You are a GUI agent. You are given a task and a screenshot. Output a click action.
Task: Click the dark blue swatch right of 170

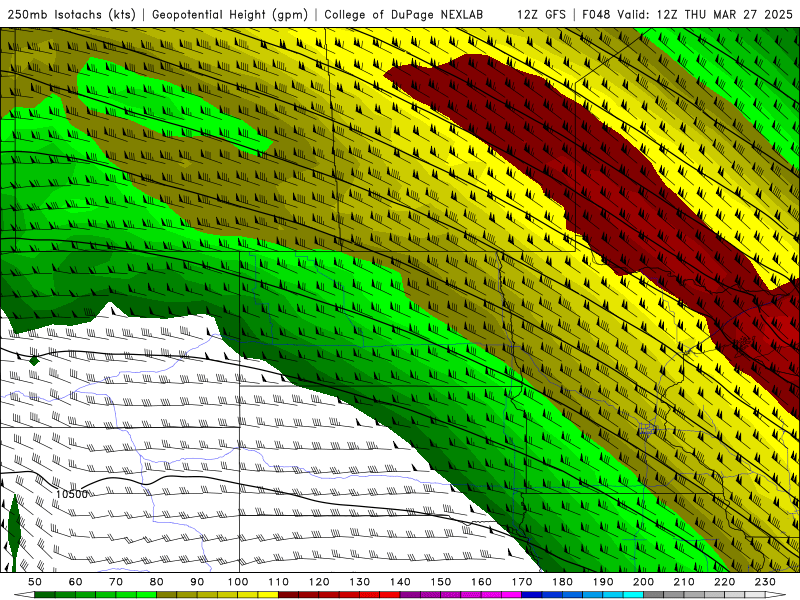pyautogui.click(x=531, y=595)
